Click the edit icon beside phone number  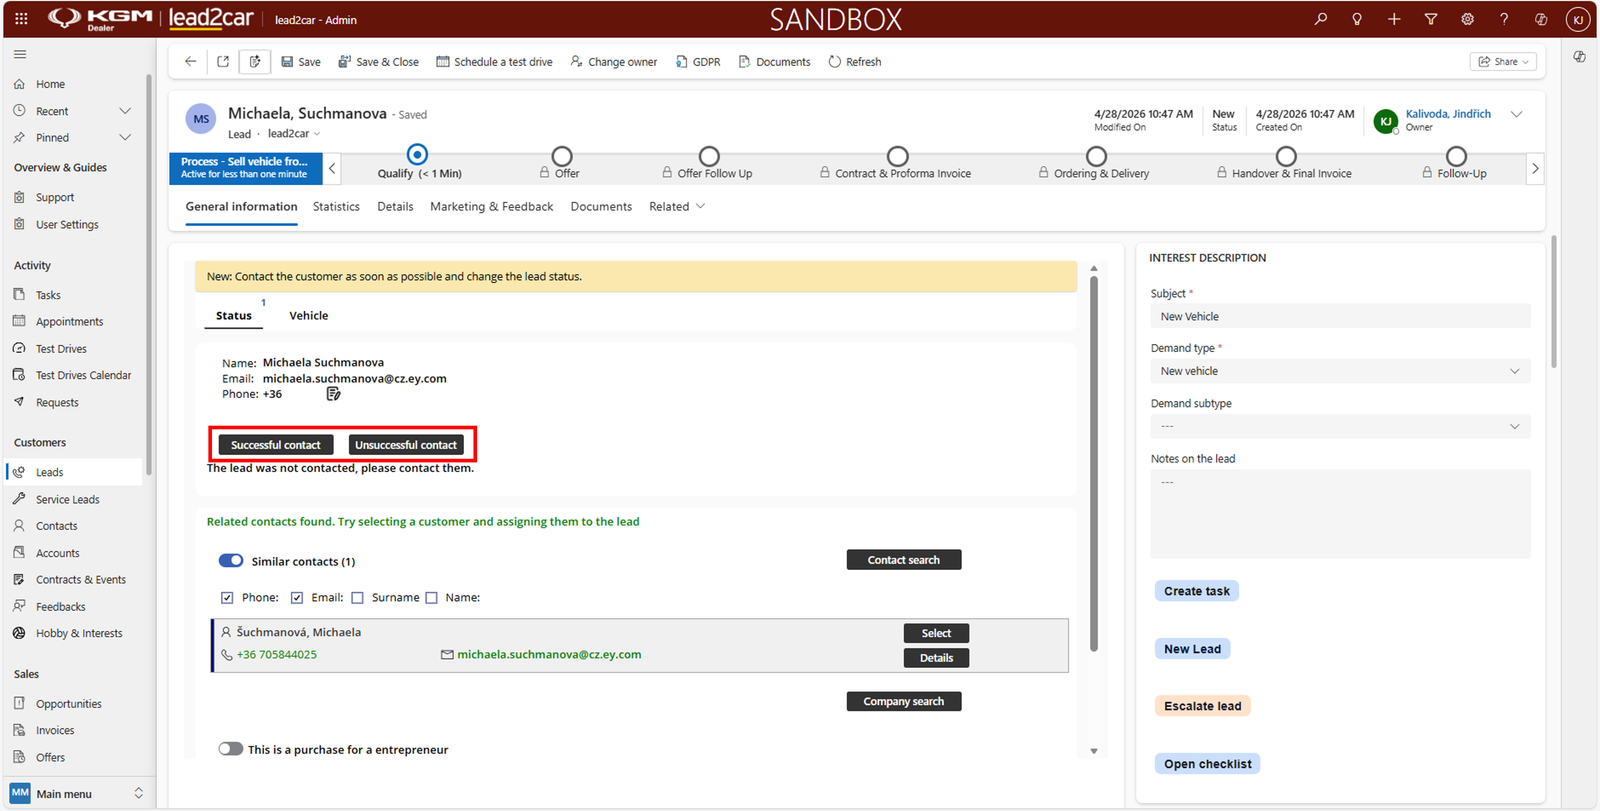(x=334, y=394)
